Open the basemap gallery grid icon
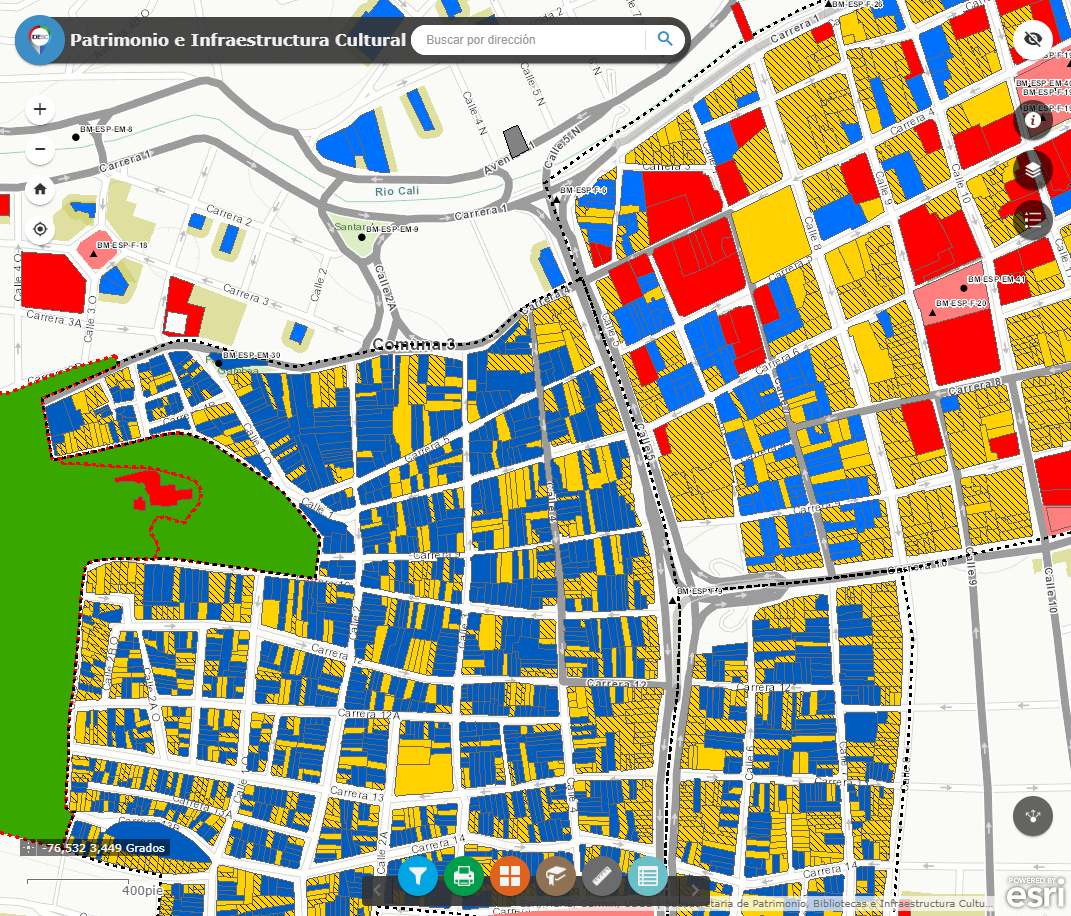Viewport: 1071px width, 916px height. pos(512,877)
